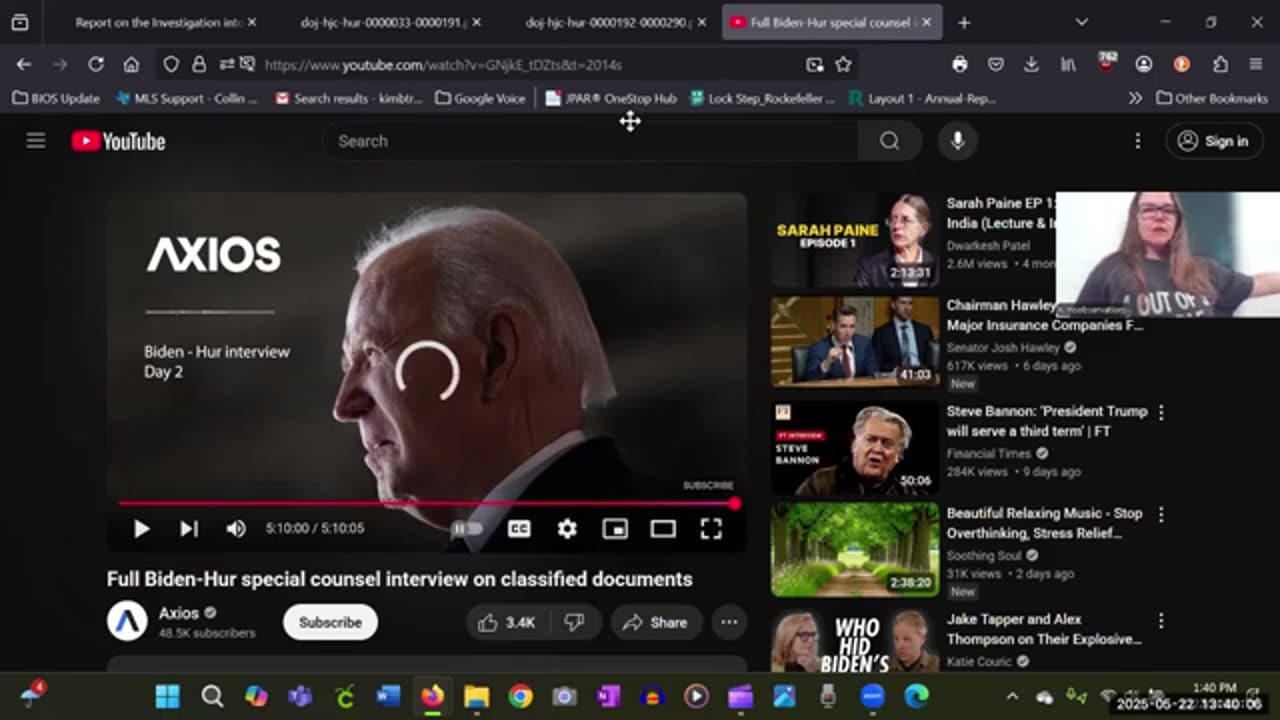This screenshot has height=720, width=1280.
Task: Save page to Pocket
Action: tap(996, 64)
